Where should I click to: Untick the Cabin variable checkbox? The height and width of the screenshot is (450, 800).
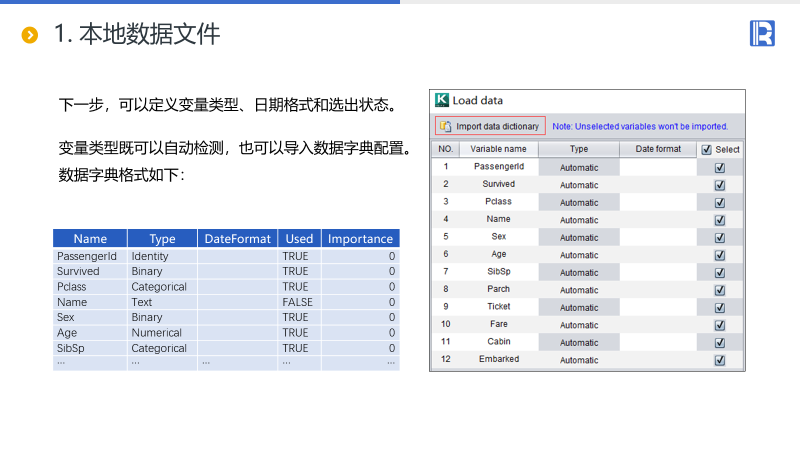(719, 343)
